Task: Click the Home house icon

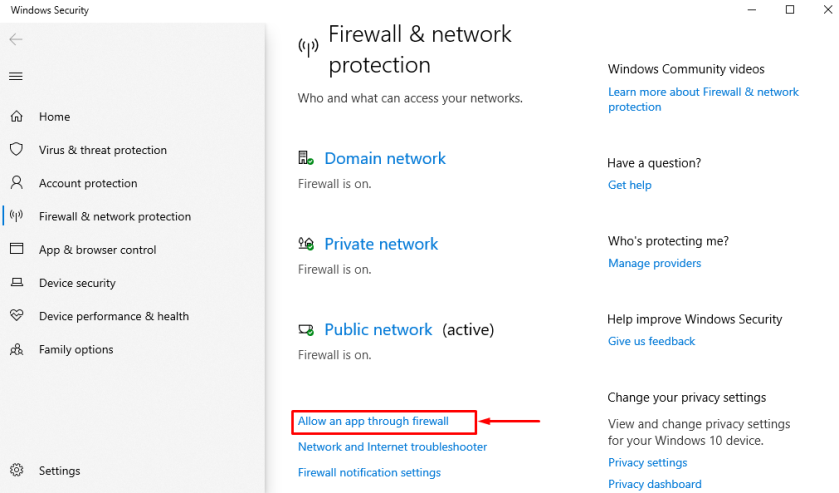Action: coord(16,116)
